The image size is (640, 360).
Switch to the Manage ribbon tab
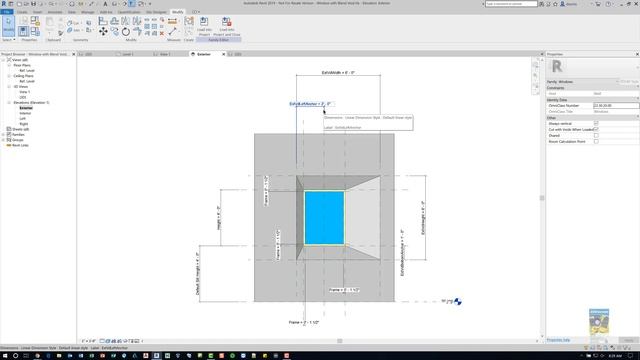point(88,12)
